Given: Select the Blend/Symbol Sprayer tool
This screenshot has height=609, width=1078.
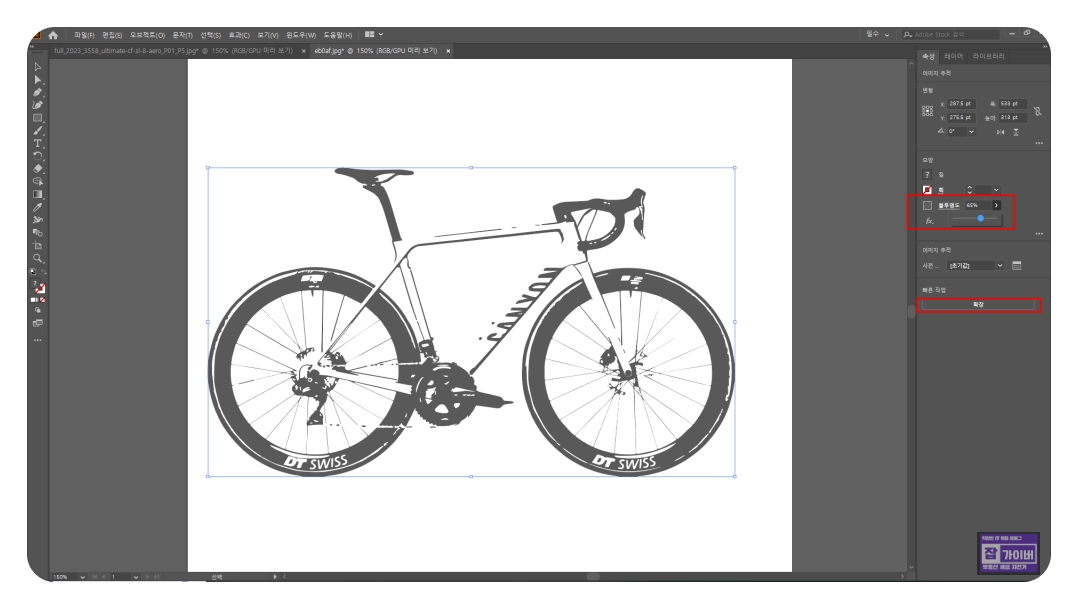Looking at the screenshot, I should tap(38, 233).
